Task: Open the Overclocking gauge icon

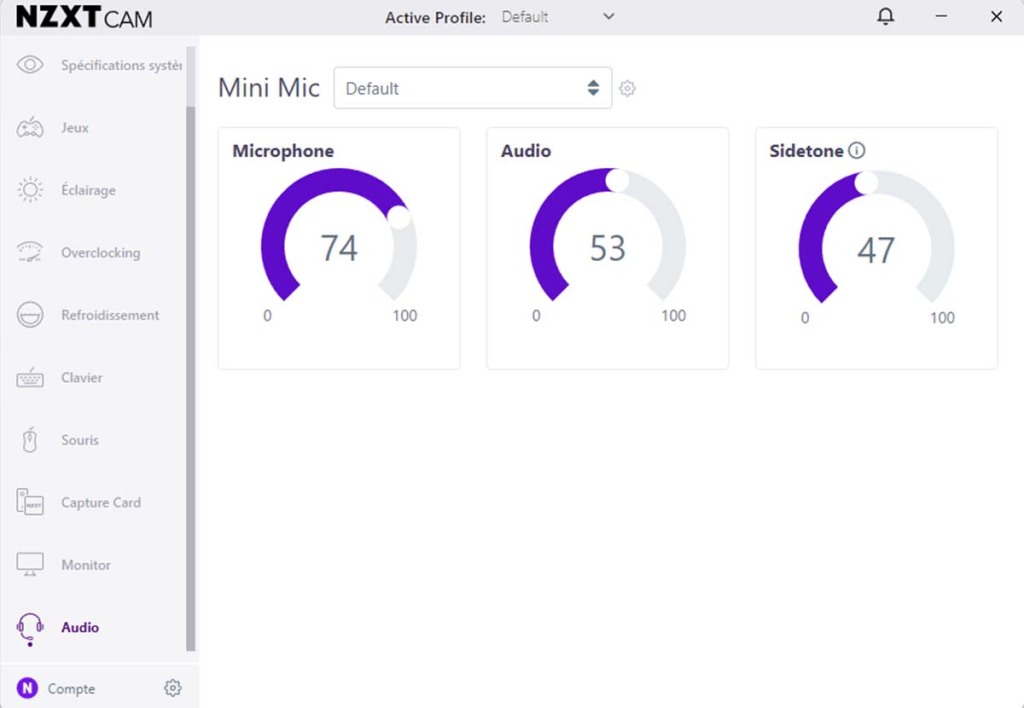Action: pyautogui.click(x=30, y=253)
